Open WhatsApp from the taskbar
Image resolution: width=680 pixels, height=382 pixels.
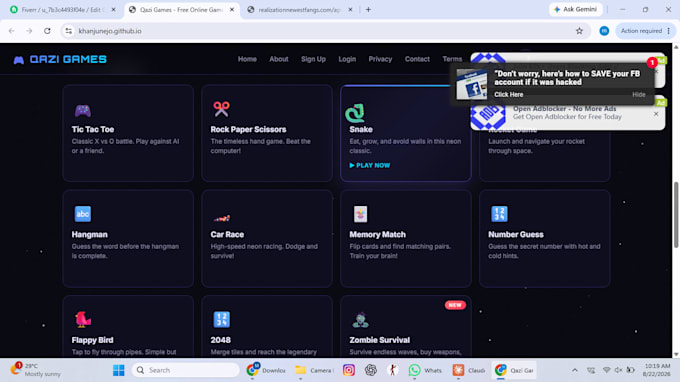[x=425, y=370]
